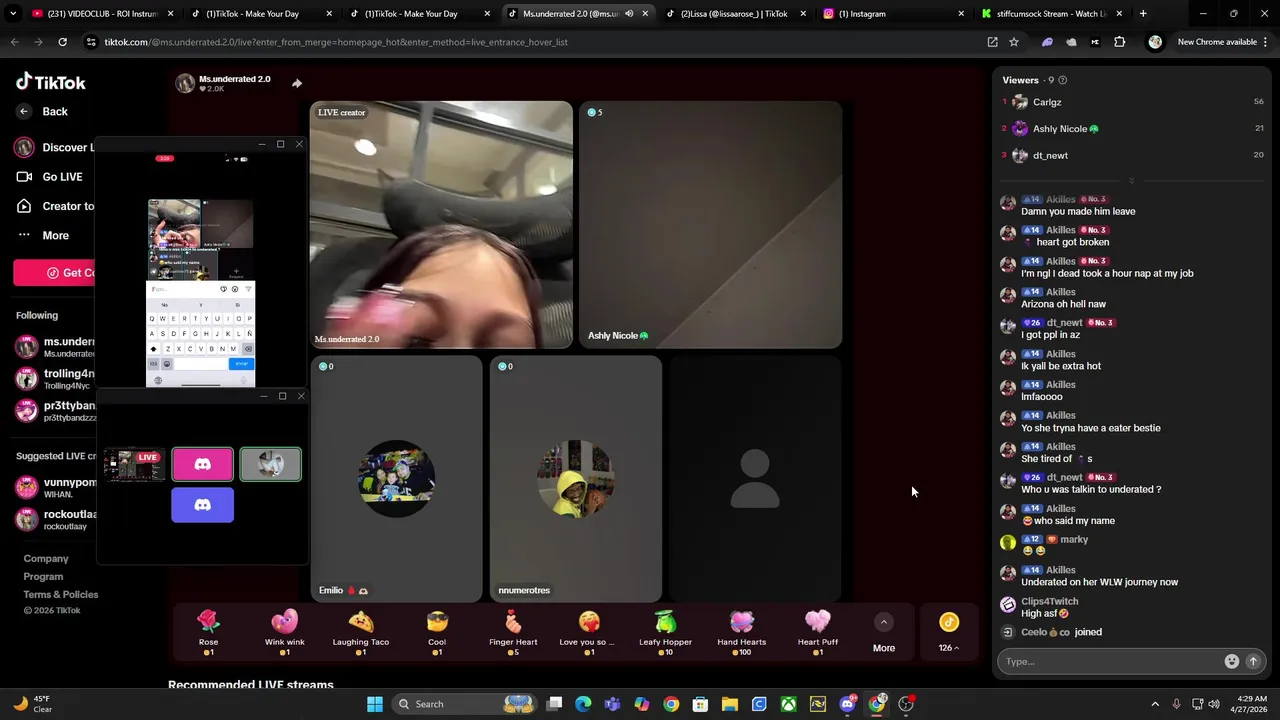Screen dimensions: 1280x720
Task: Mute the audio playing Ms.underrated tab
Action: (x=628, y=14)
